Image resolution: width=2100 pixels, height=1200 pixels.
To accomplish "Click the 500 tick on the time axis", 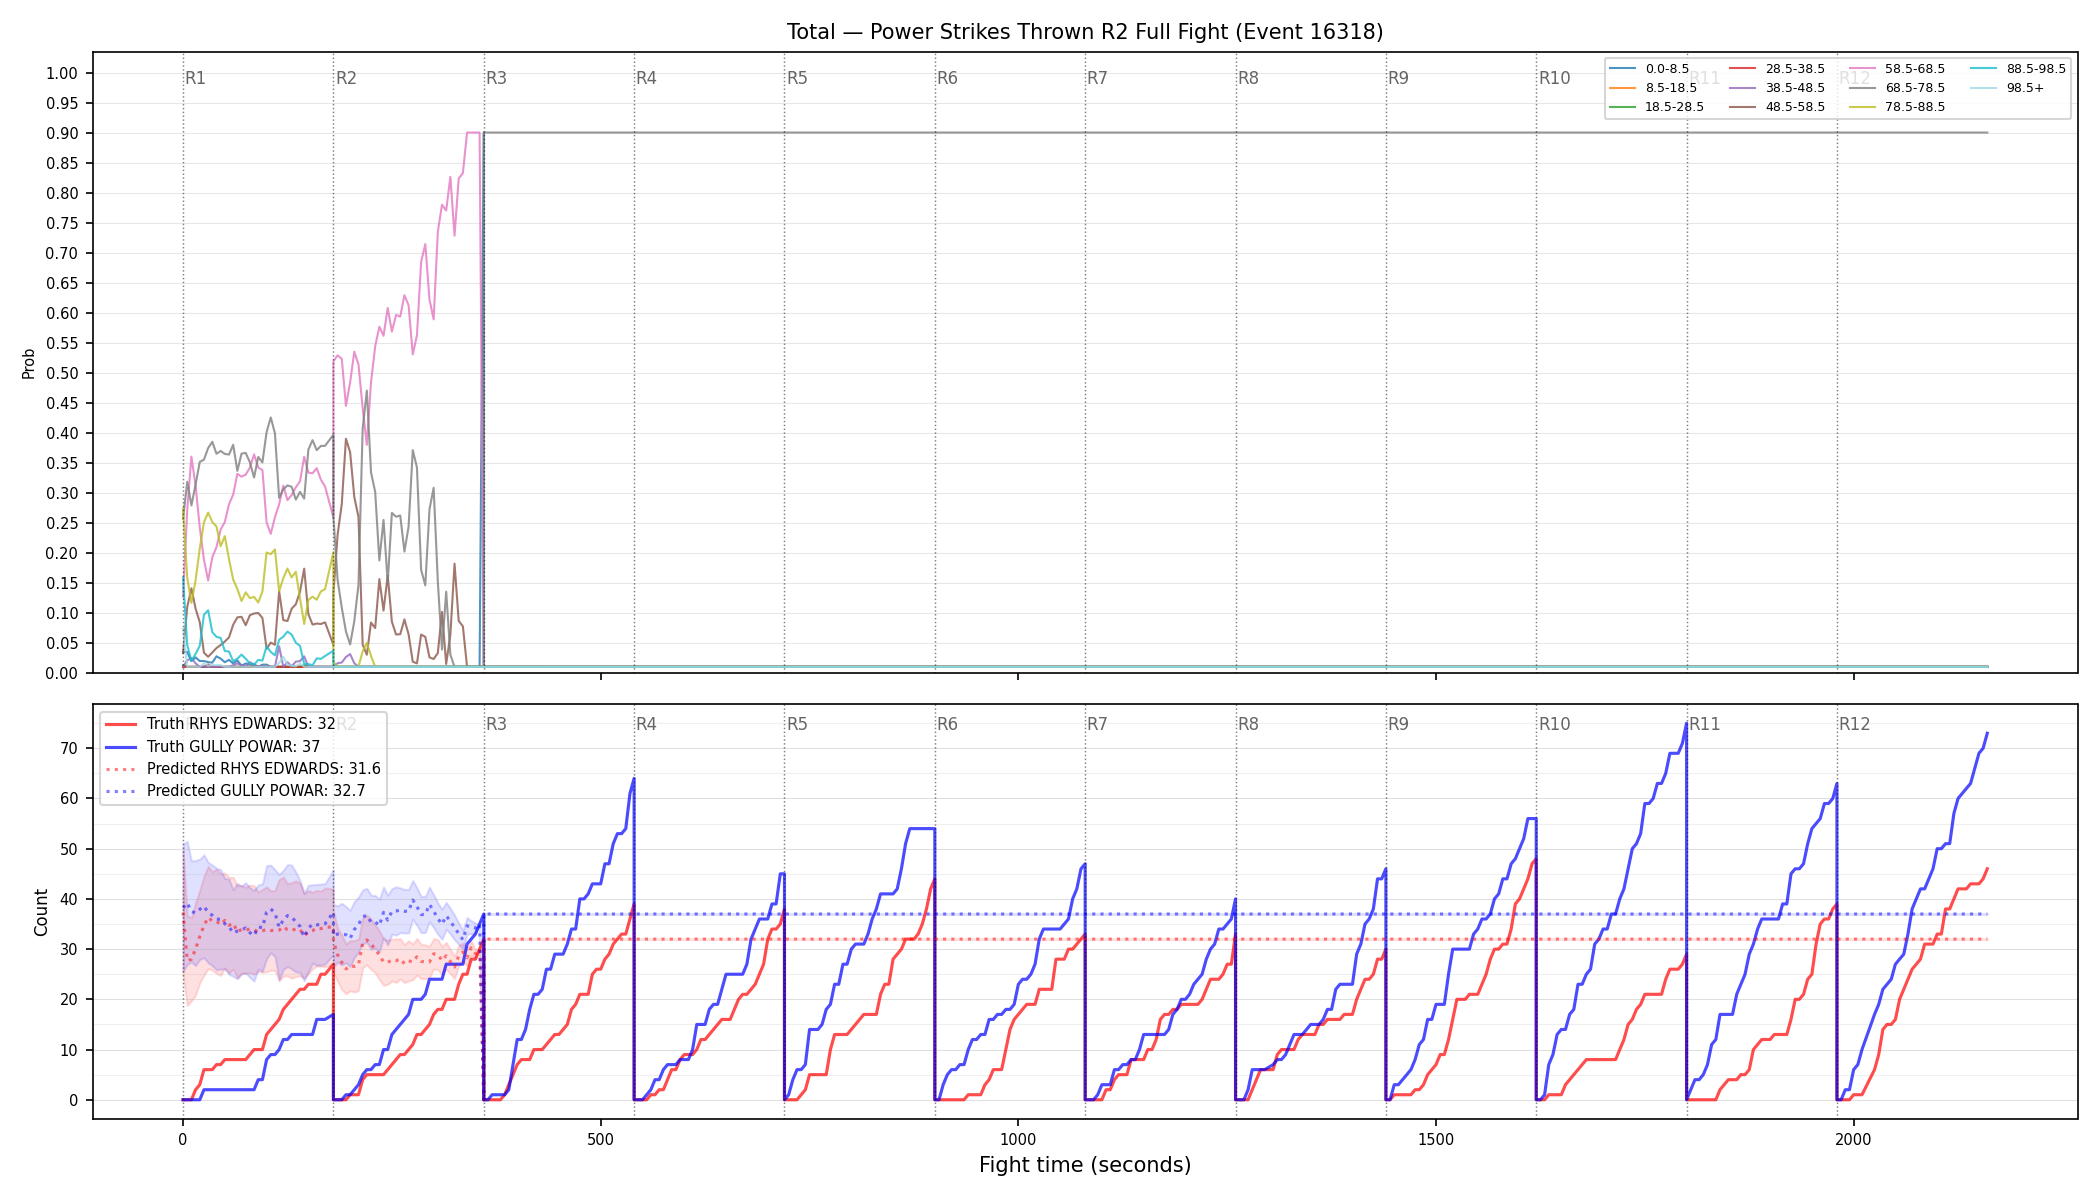I will 600,1139.
